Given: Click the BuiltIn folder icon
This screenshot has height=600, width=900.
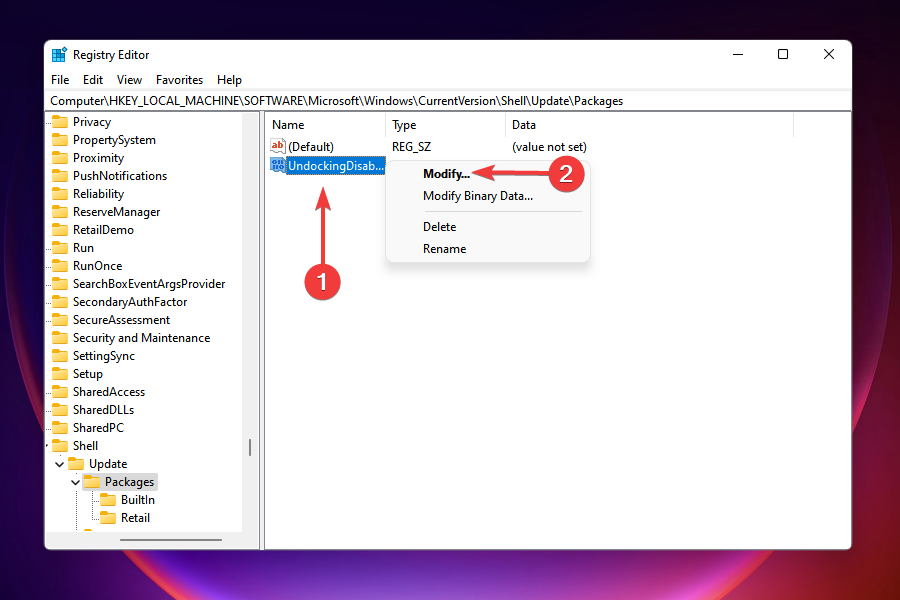Looking at the screenshot, I should tap(108, 500).
